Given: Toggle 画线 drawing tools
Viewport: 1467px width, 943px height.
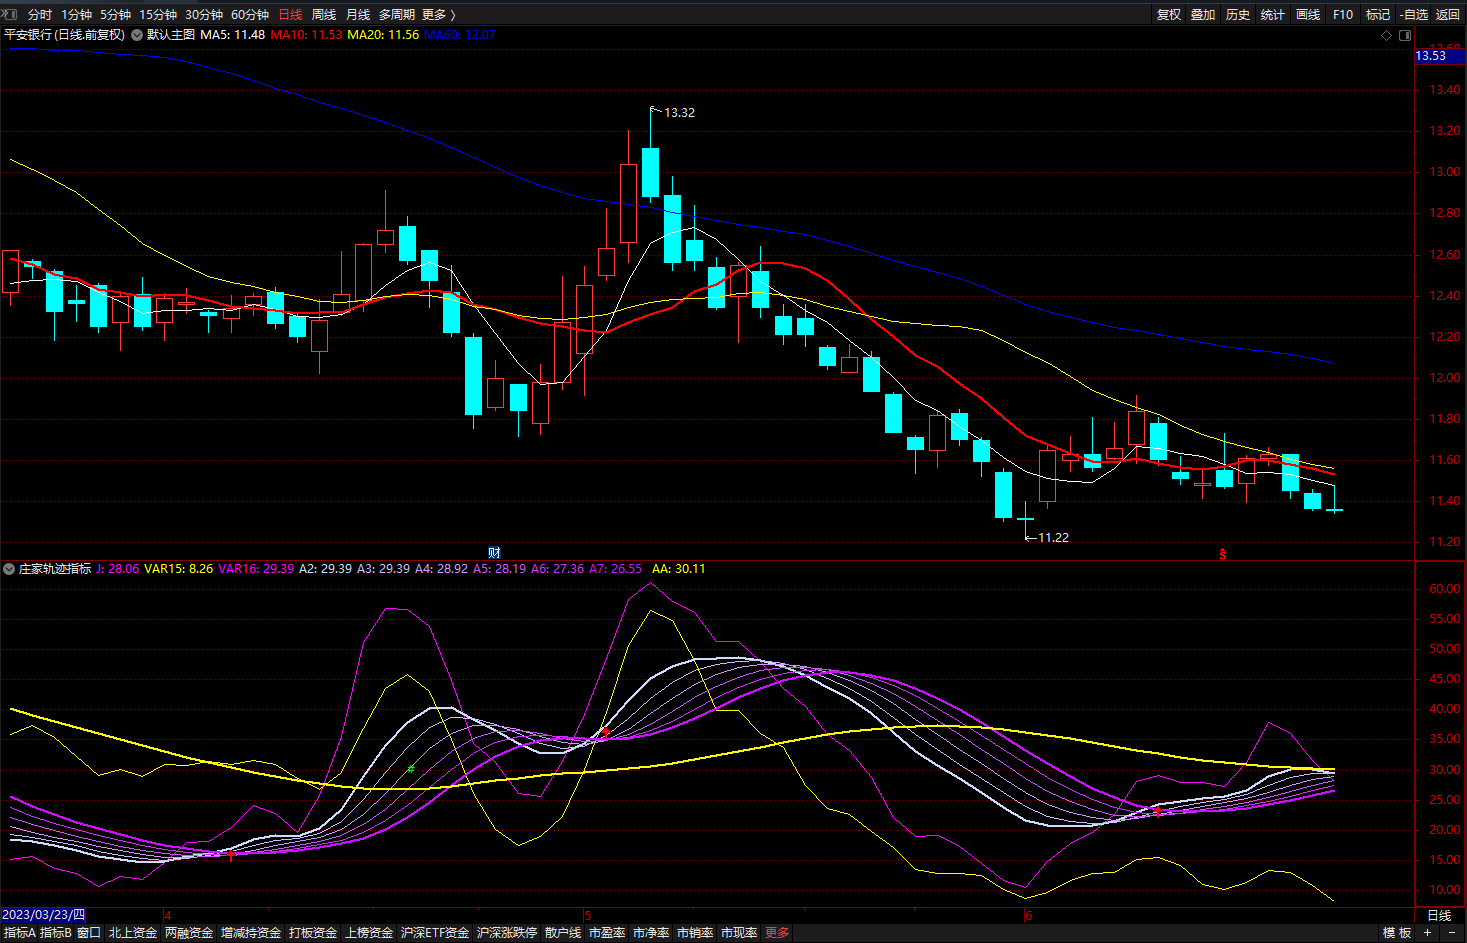Looking at the screenshot, I should coord(1308,14).
